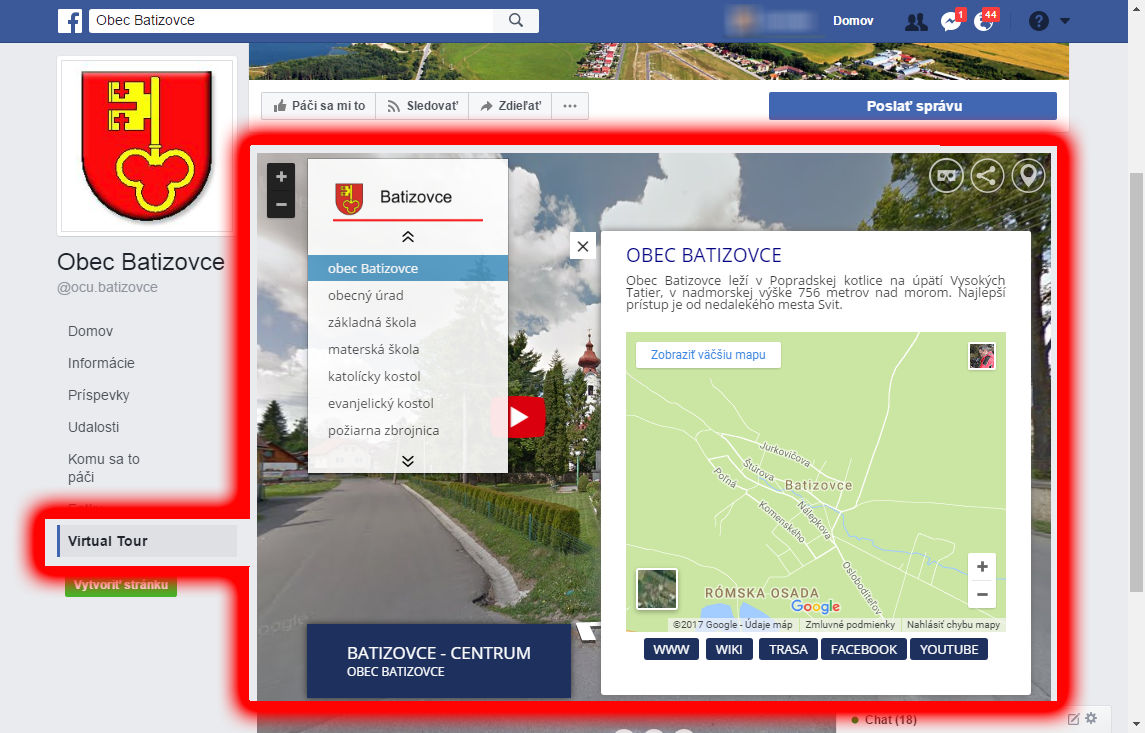Play the virtual tour video

[x=518, y=417]
